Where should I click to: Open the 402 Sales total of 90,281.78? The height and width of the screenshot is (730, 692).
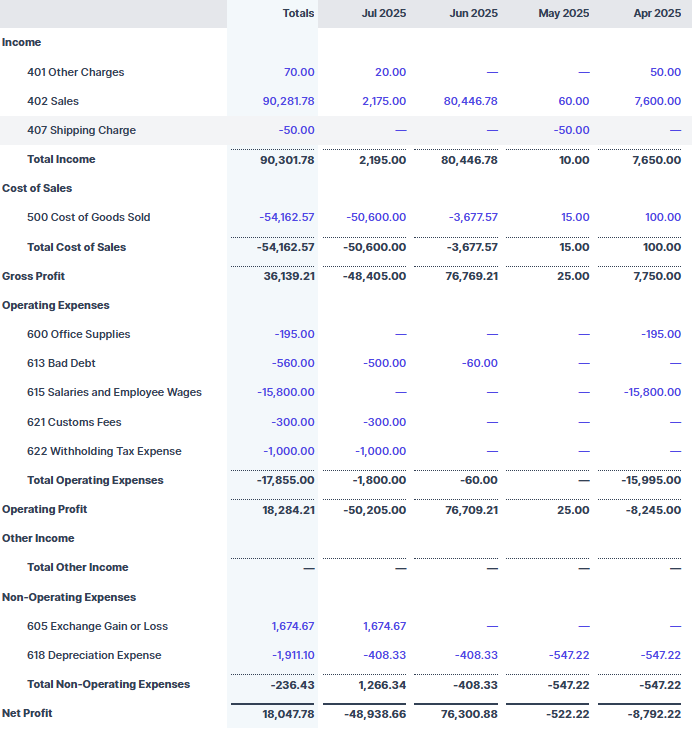288,101
